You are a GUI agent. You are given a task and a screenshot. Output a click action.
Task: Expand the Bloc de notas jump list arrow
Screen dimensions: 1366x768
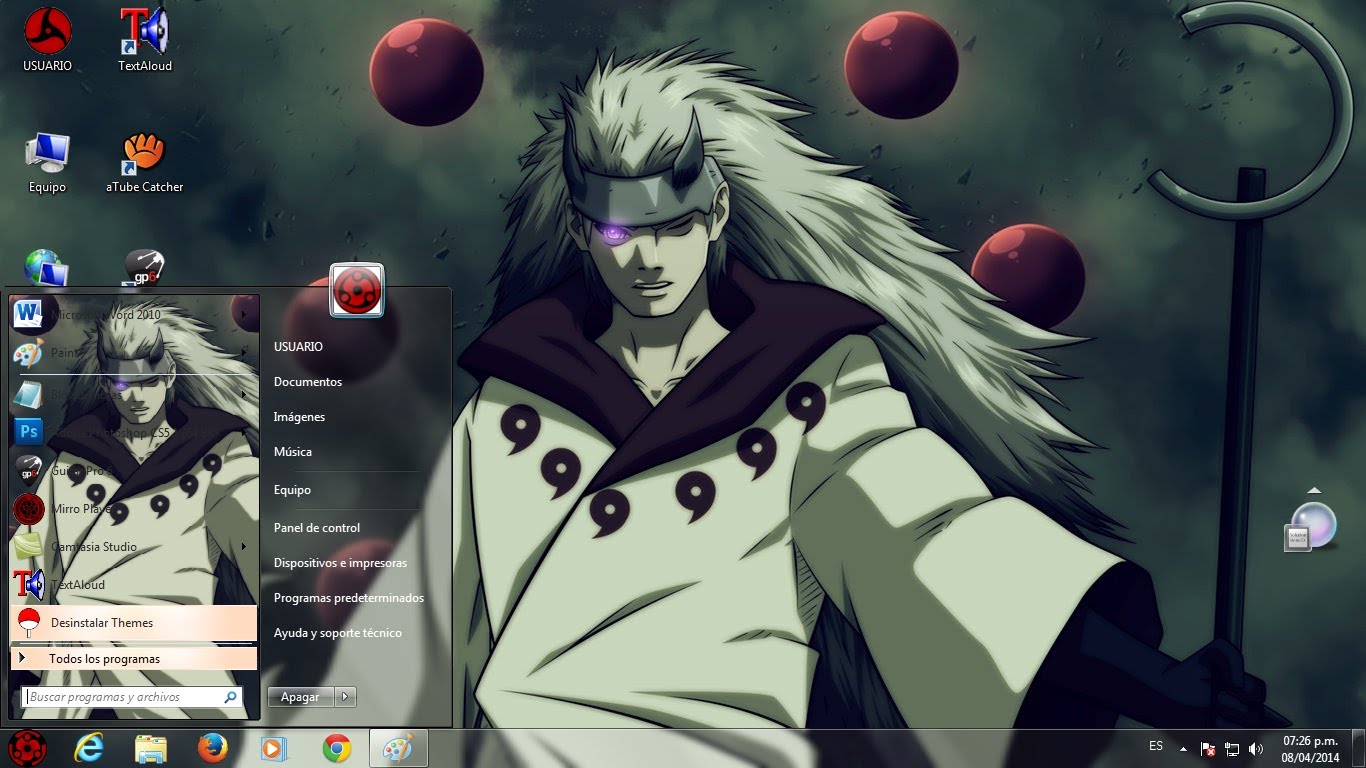click(x=244, y=395)
